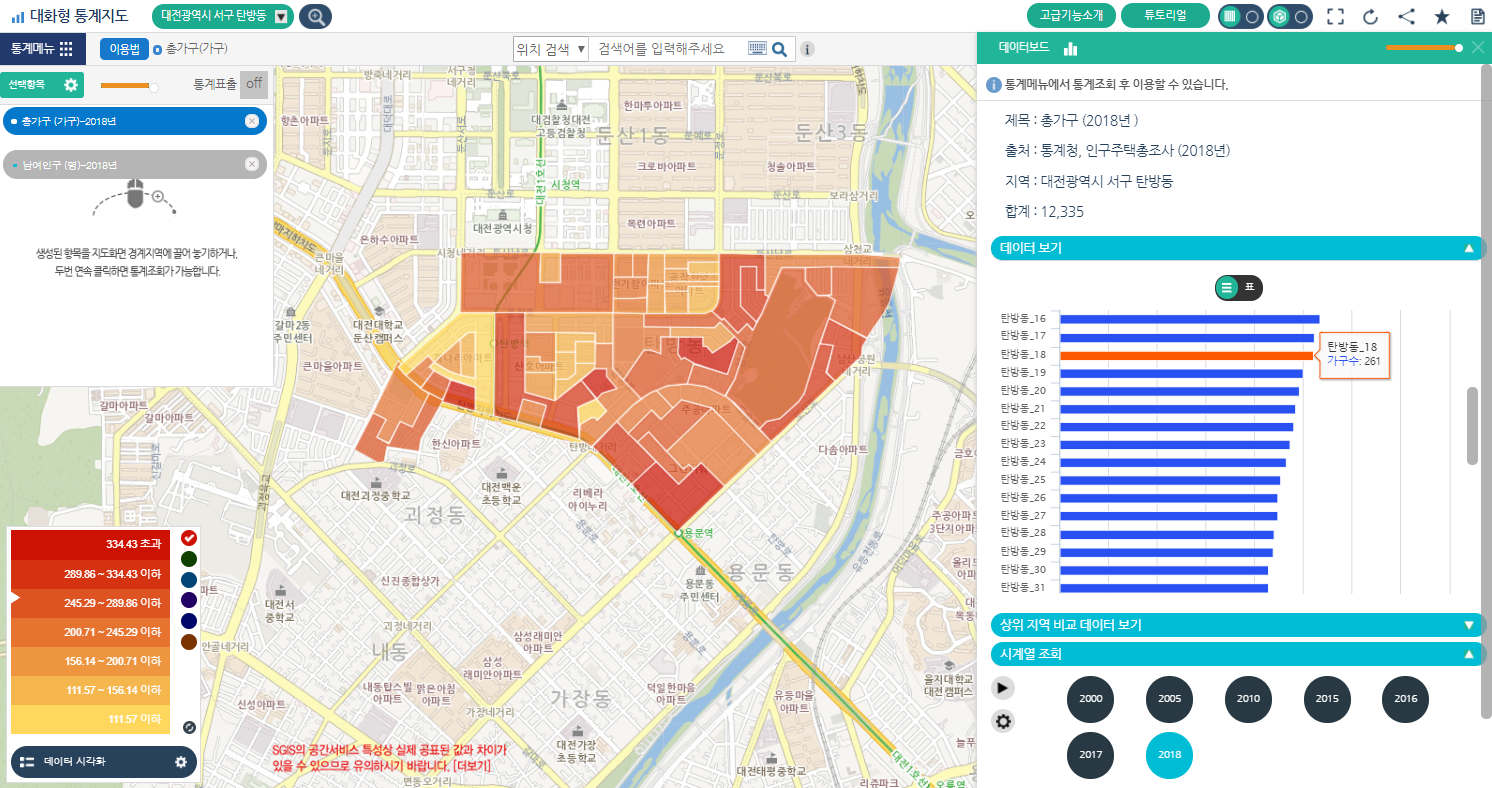Select year 2010 in time series
Image resolution: width=1492 pixels, height=788 pixels.
pyautogui.click(x=1247, y=699)
